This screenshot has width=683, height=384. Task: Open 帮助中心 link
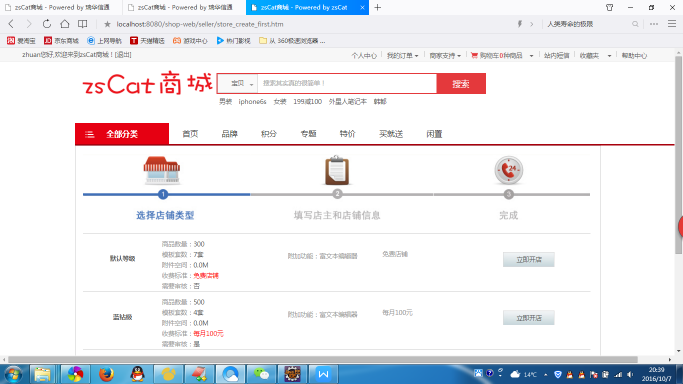tap(634, 55)
